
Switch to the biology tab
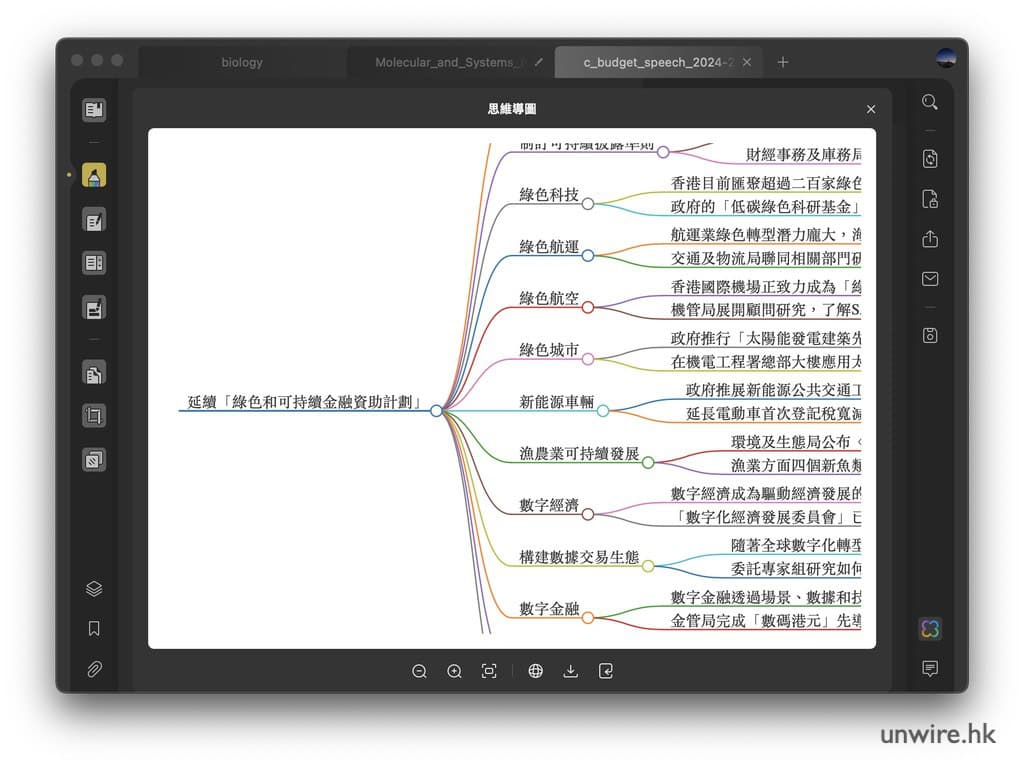coord(242,62)
